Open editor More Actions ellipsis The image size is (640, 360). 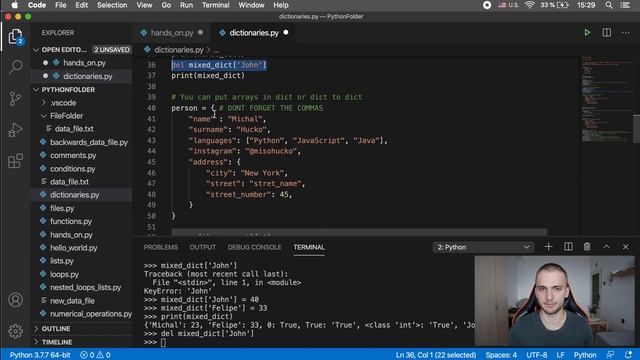[626, 33]
